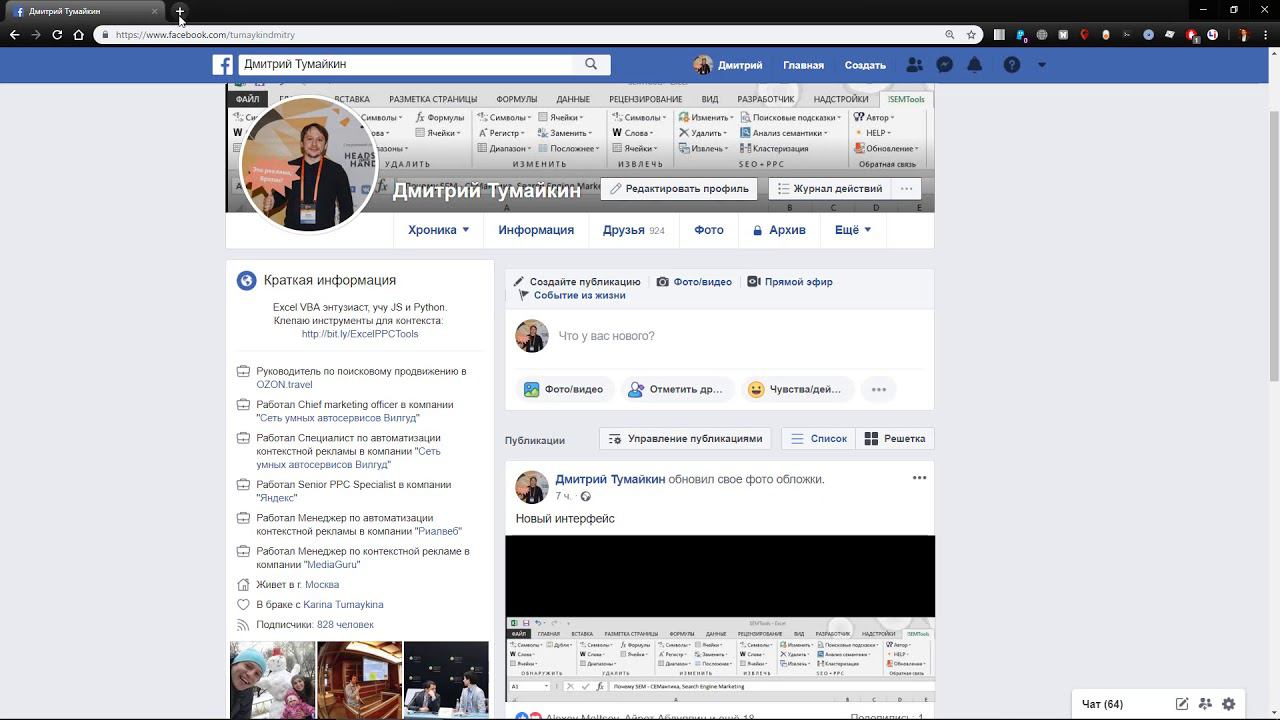Open the Друзья tab
Image resolution: width=1280 pixels, height=720 pixels.
[633, 230]
